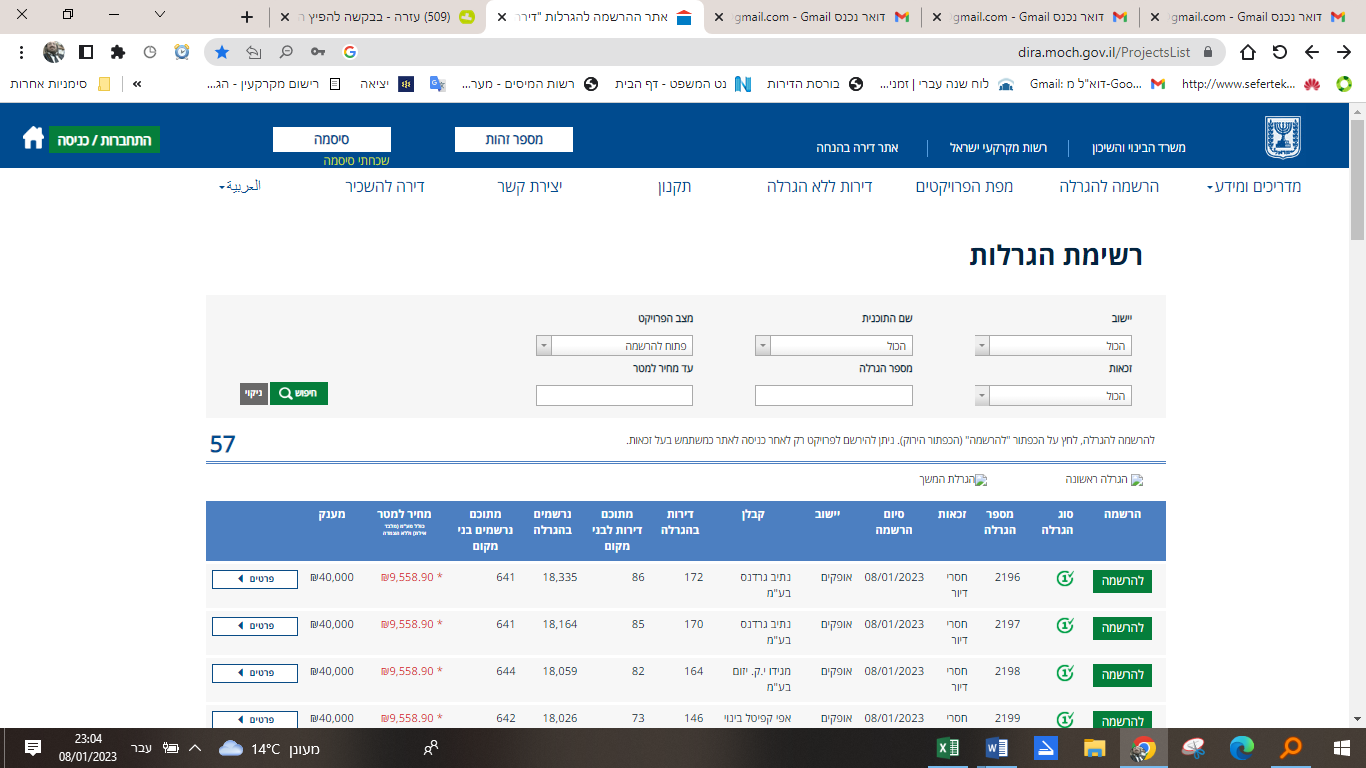This screenshot has width=1366, height=768.
Task: Click the green חיפוש search button
Action: [299, 393]
